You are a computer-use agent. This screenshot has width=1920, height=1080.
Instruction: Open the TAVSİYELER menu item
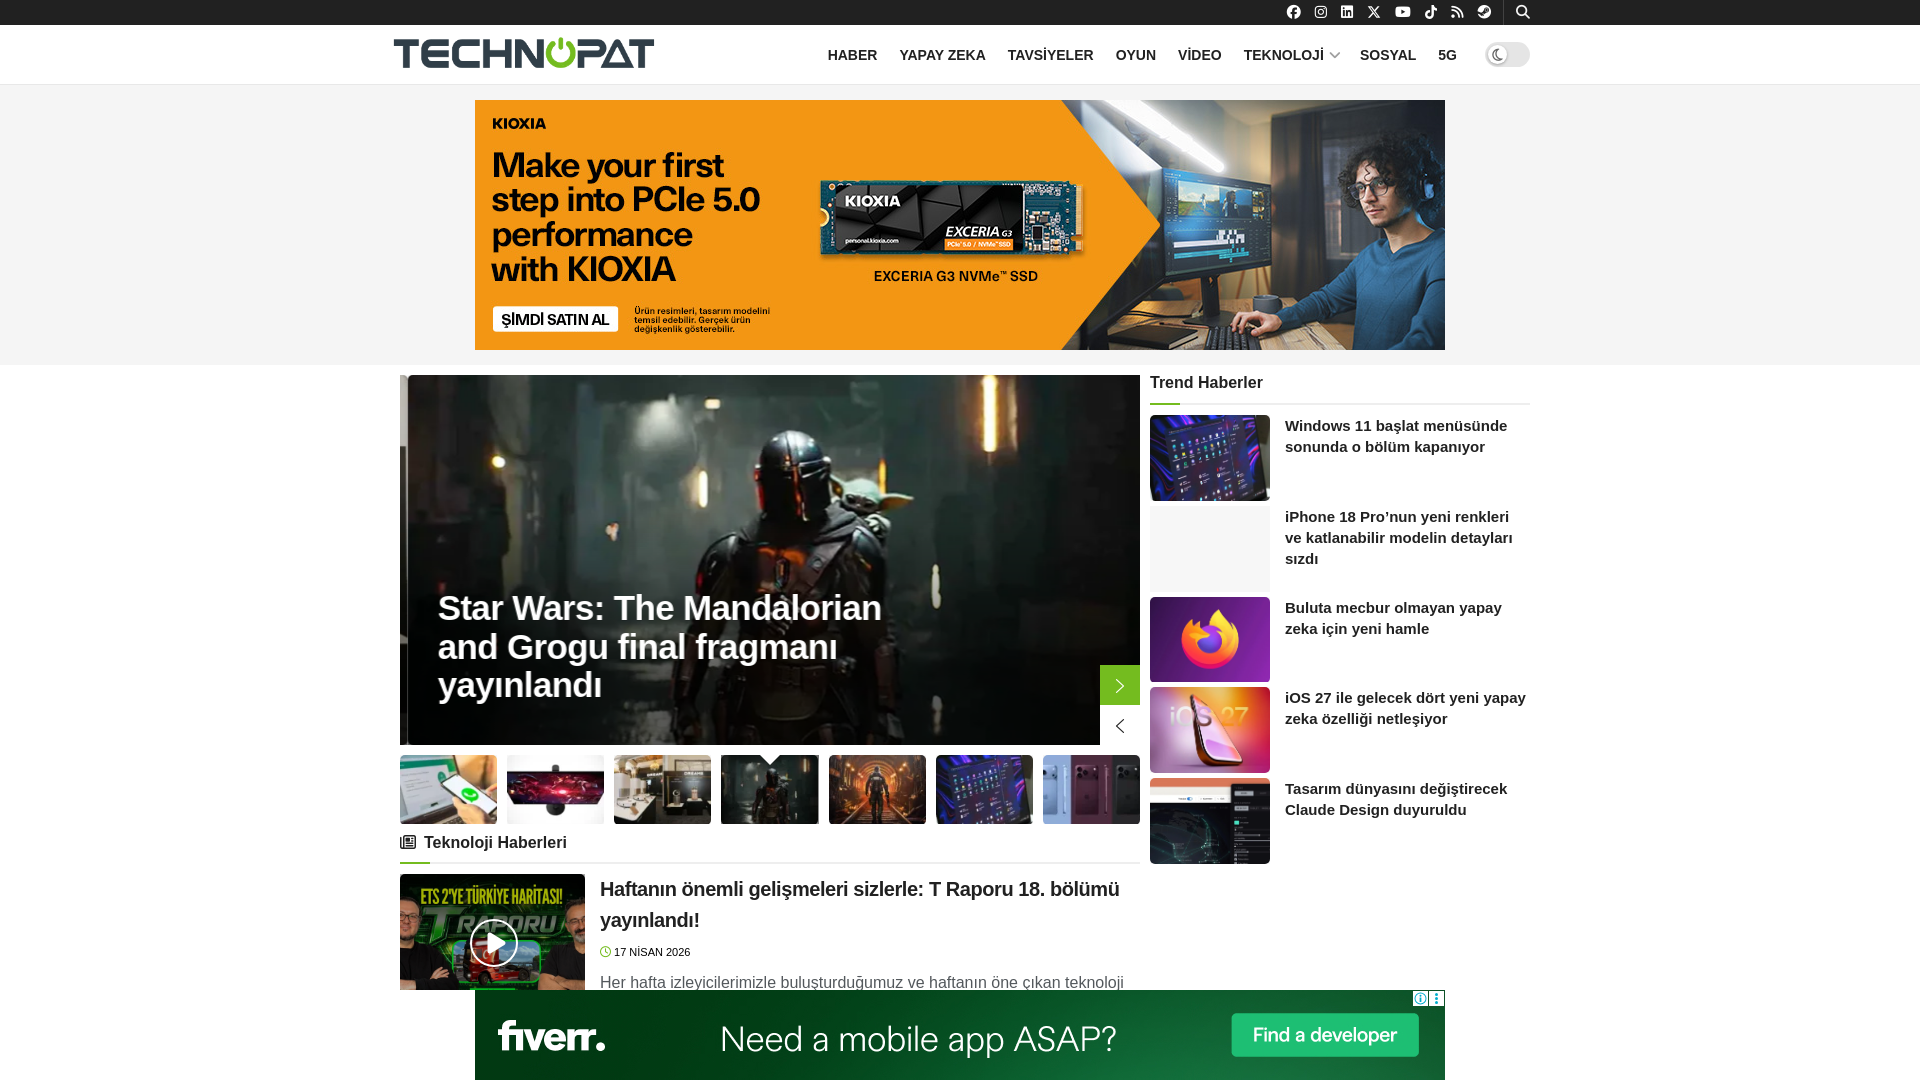[1050, 55]
